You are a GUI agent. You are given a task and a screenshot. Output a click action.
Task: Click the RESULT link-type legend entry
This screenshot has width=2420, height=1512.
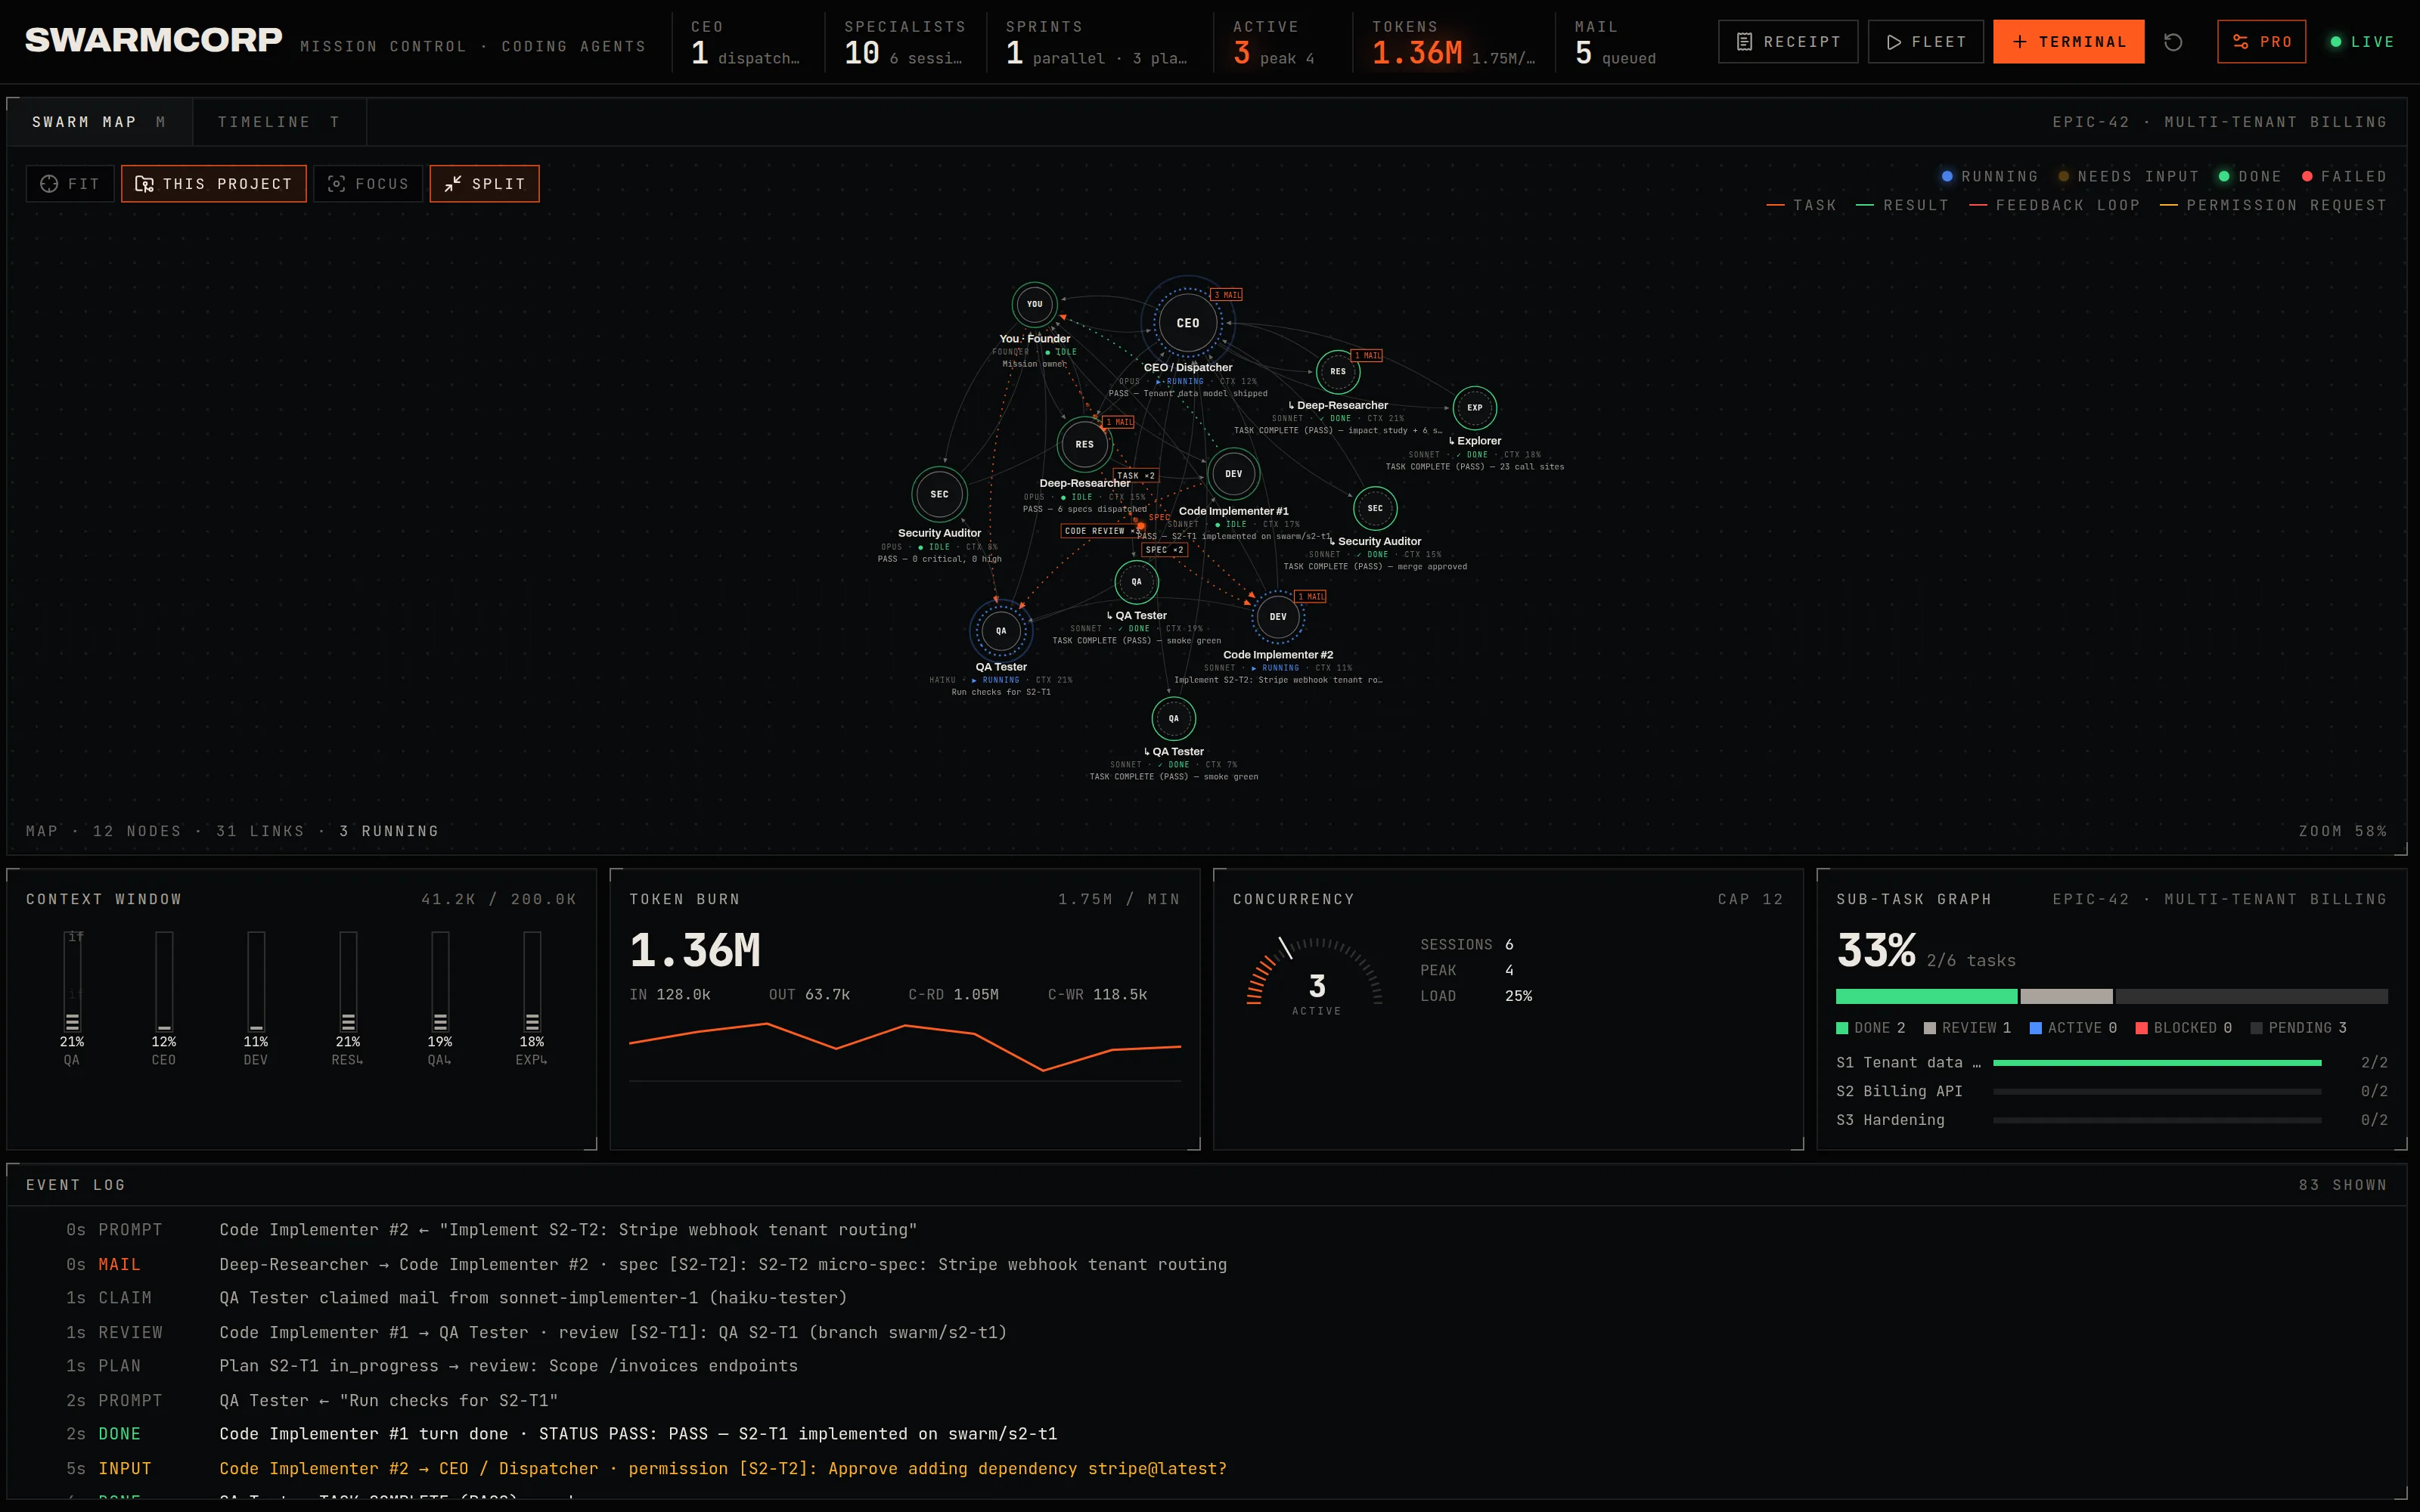coord(1902,206)
